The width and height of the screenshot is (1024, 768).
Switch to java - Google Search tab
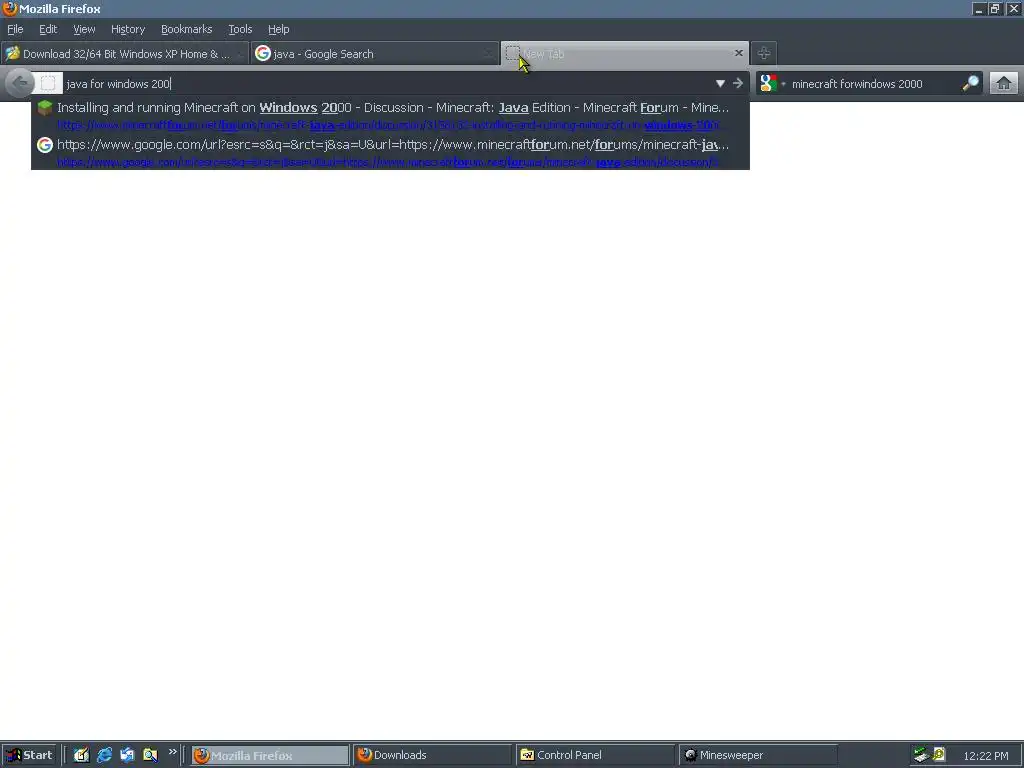374,54
